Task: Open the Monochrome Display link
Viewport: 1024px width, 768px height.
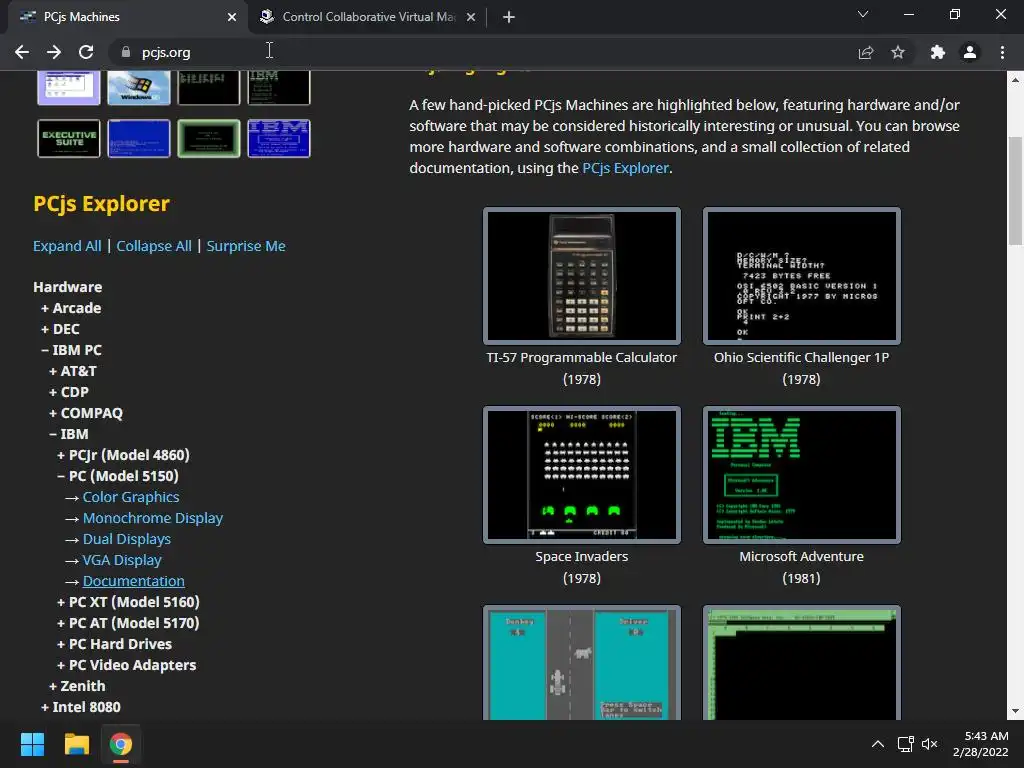Action: (x=153, y=518)
